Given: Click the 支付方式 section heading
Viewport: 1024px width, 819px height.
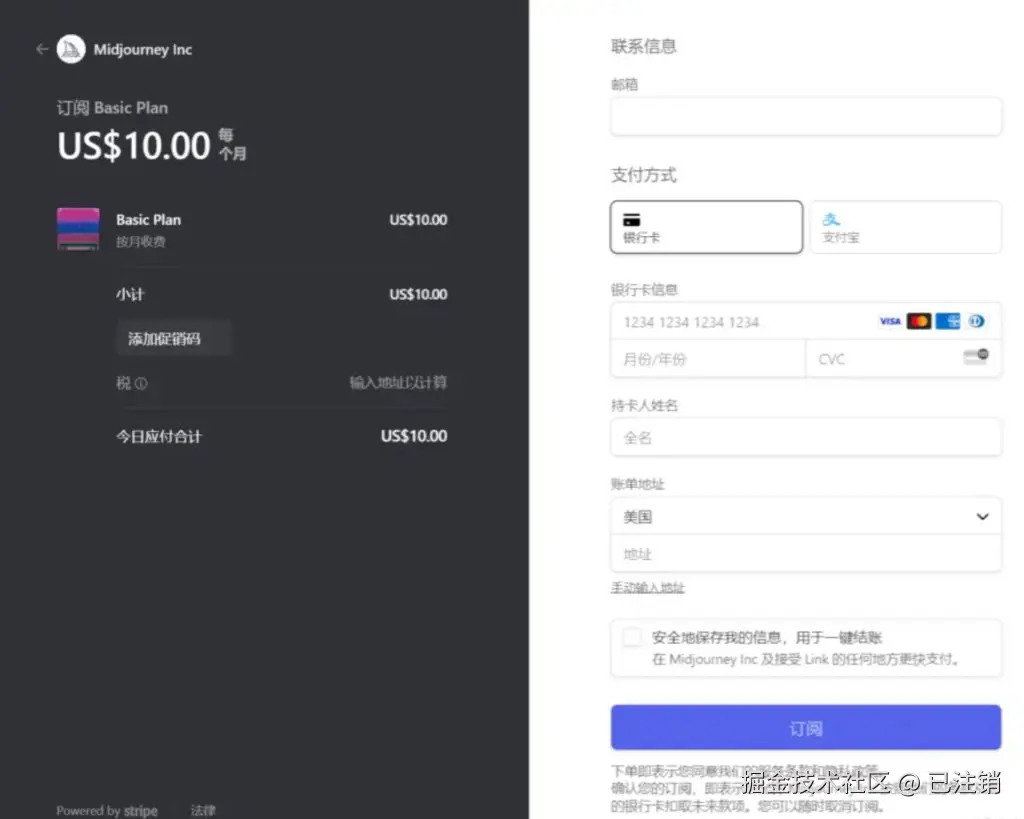Looking at the screenshot, I should (x=643, y=175).
